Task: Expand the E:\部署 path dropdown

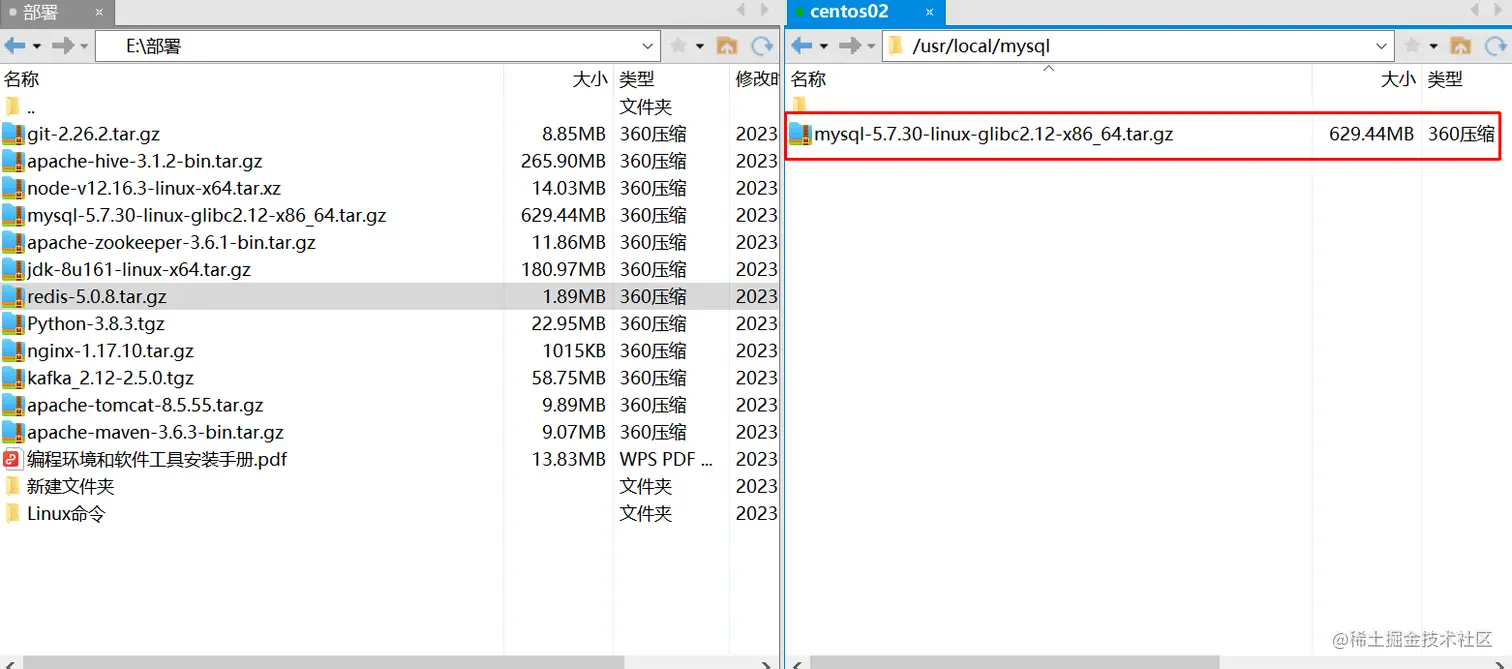Action: pyautogui.click(x=648, y=46)
